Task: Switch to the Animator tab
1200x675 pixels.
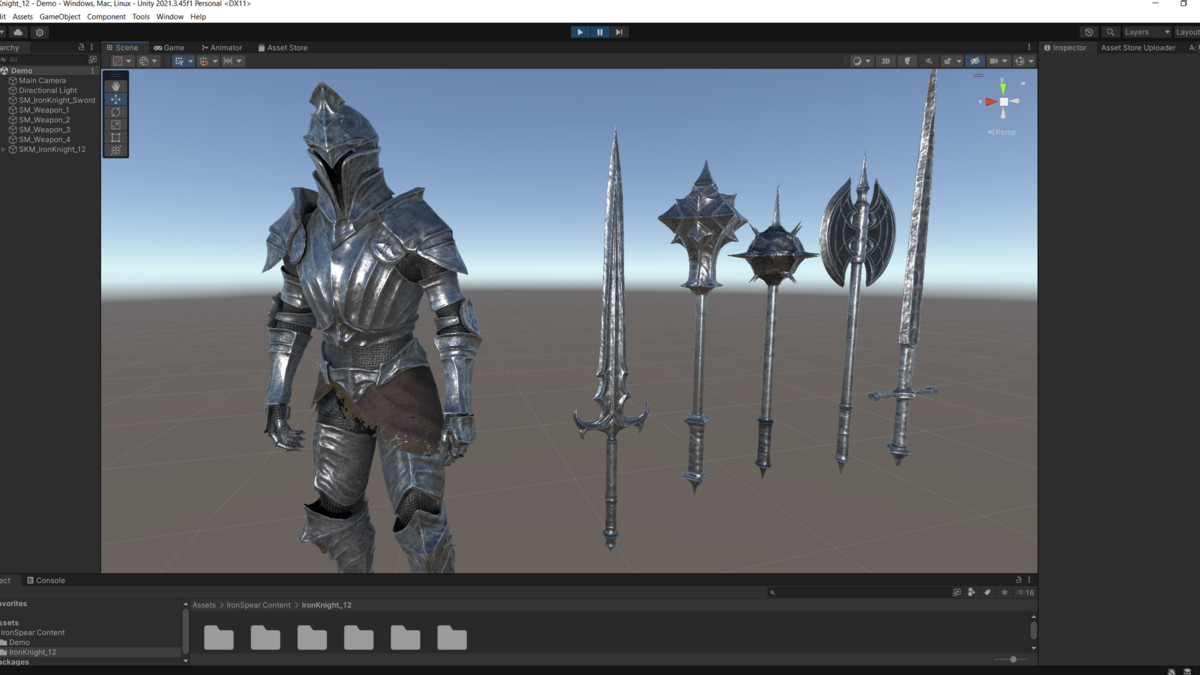Action: [222, 47]
